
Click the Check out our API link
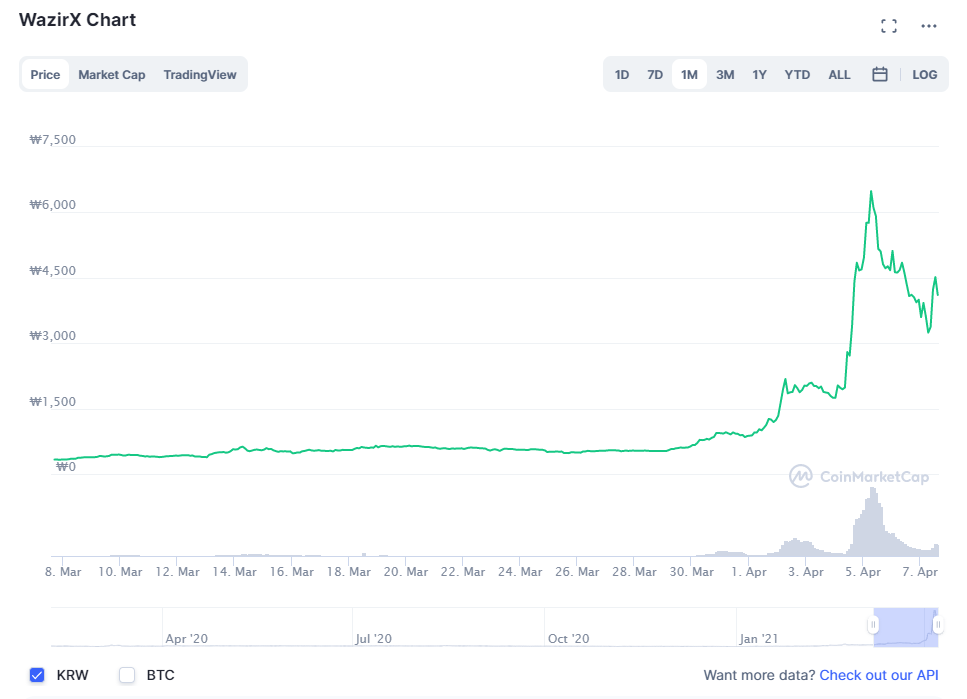click(879, 675)
